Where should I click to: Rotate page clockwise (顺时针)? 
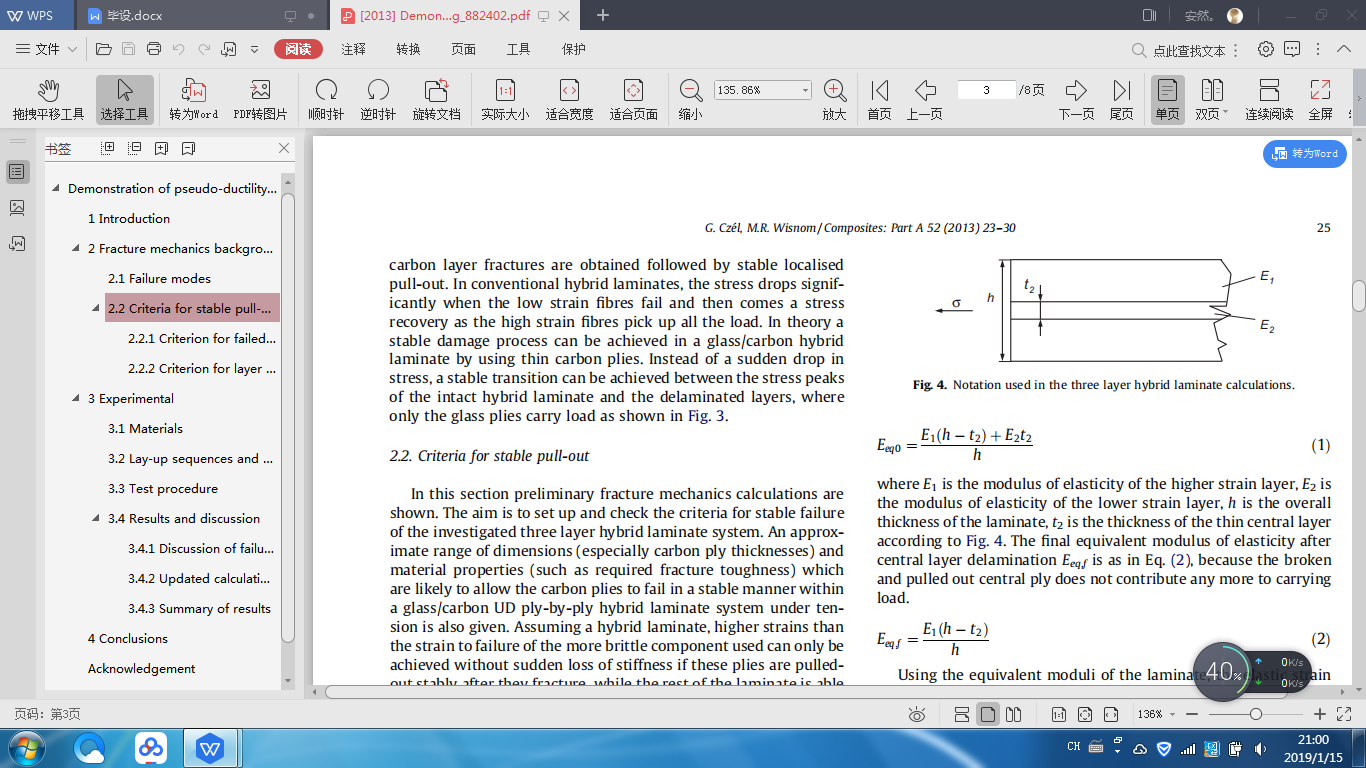(326, 99)
